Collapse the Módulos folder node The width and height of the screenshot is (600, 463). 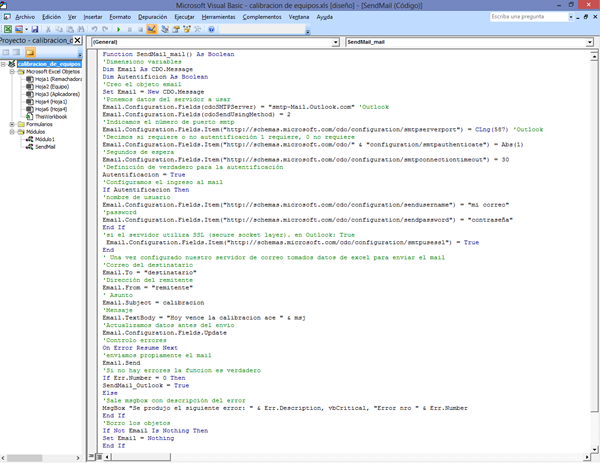coord(11,132)
